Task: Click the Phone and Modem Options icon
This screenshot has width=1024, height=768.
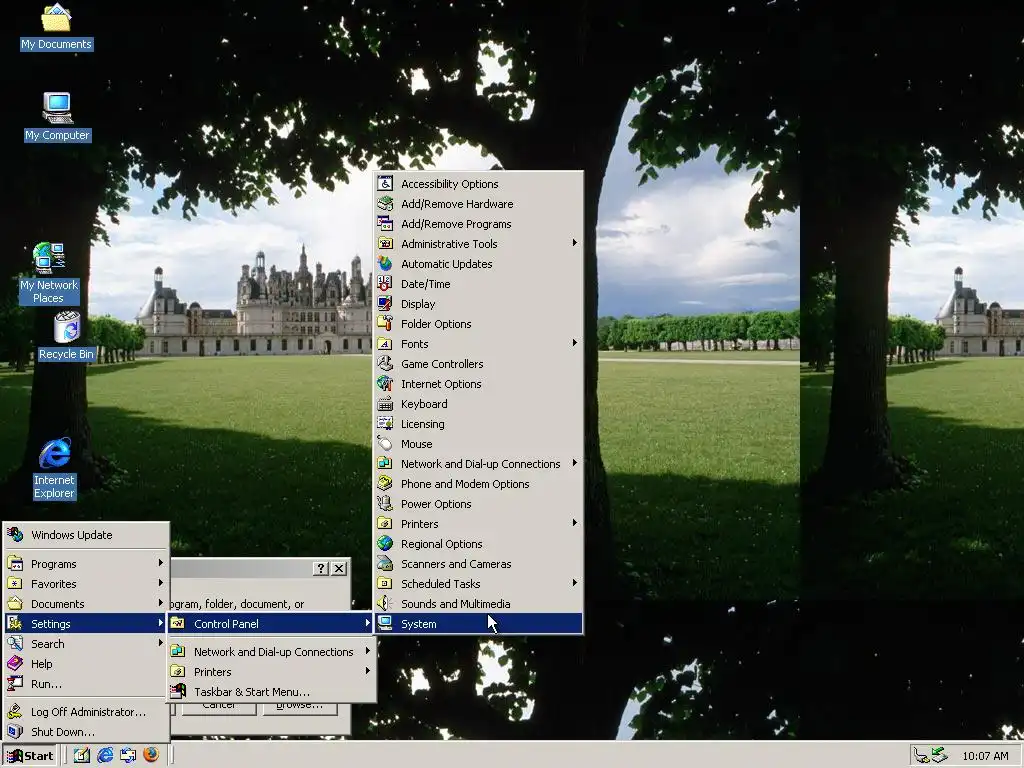Action: (x=385, y=484)
